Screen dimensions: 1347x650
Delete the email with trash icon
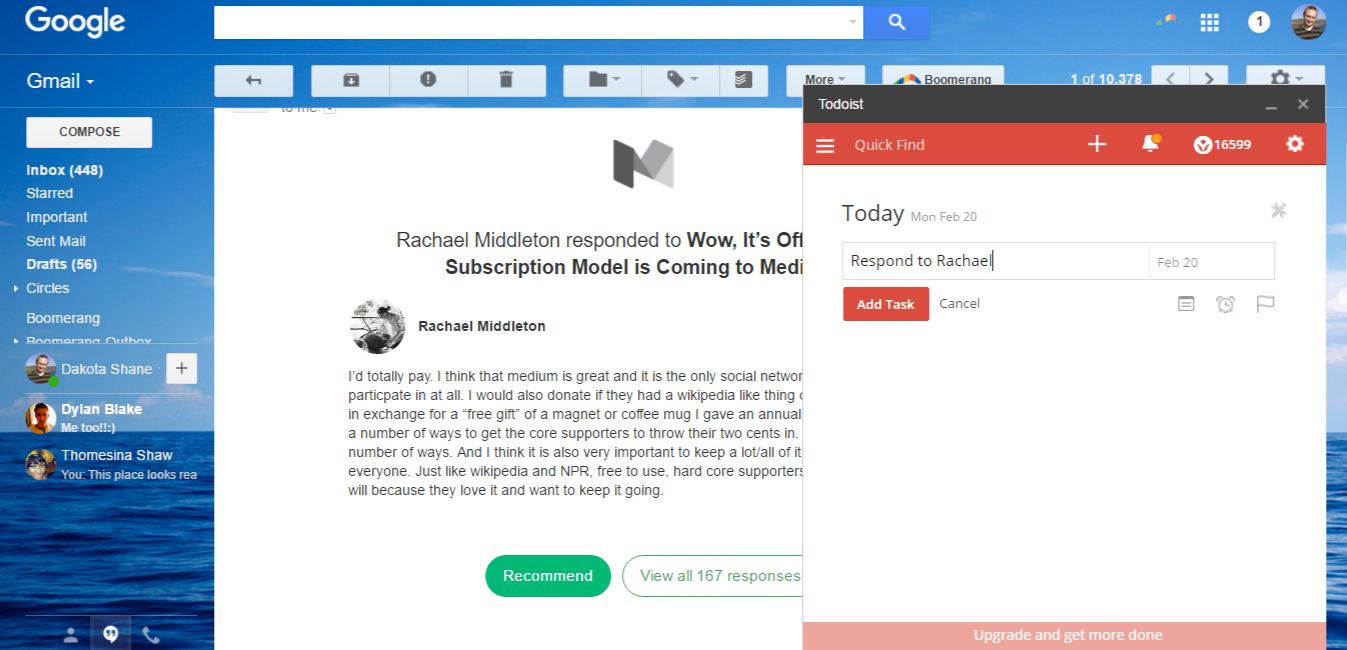click(506, 80)
